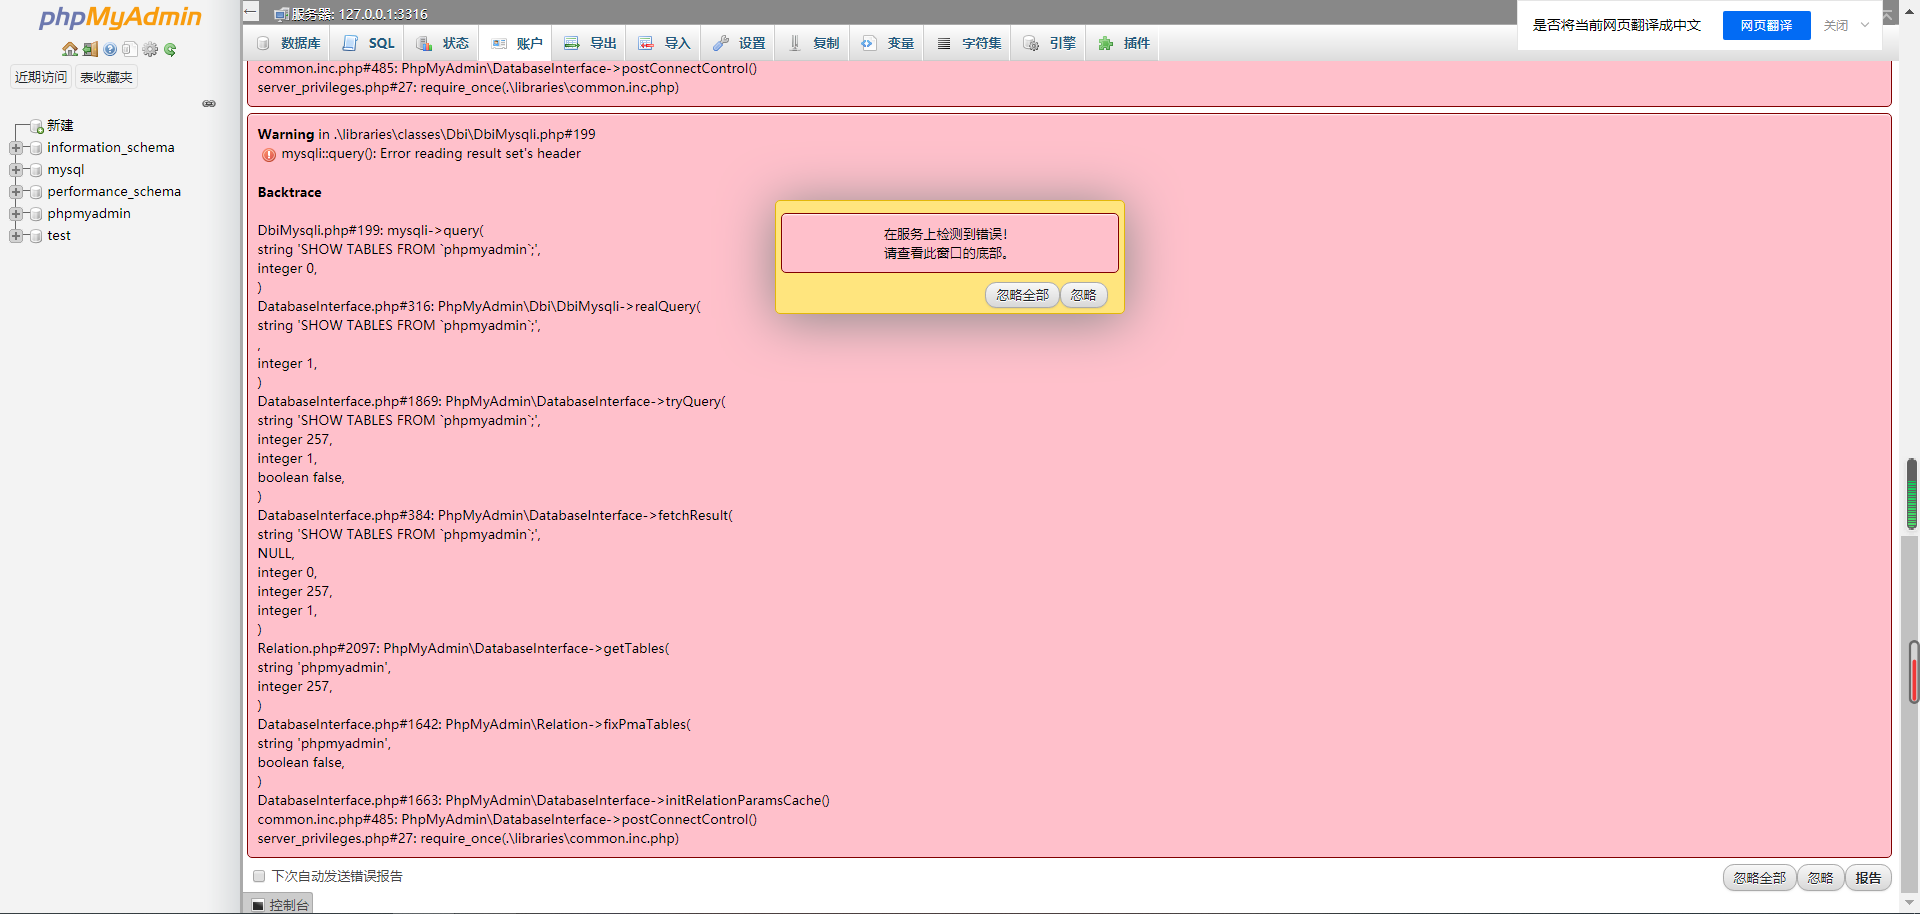
Task: Open the MySQL documentation page icon
Action: [130, 49]
